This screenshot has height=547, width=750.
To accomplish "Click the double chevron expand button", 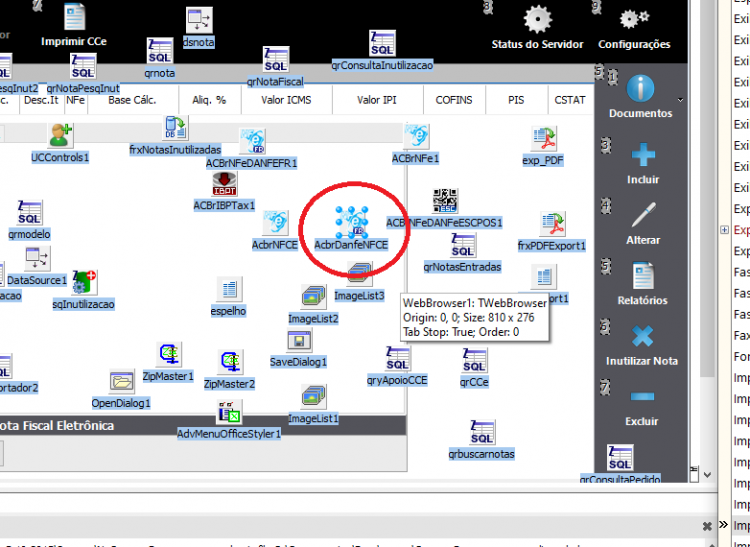I will point(723,525).
